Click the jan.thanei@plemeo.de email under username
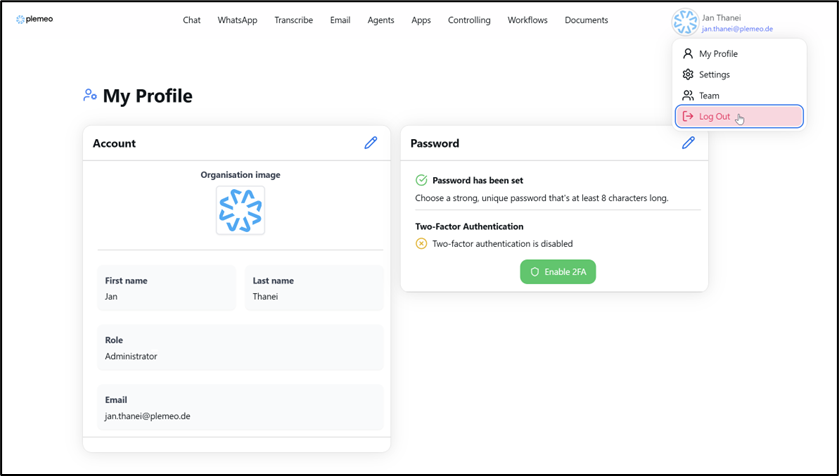This screenshot has height=476, width=839. click(737, 30)
